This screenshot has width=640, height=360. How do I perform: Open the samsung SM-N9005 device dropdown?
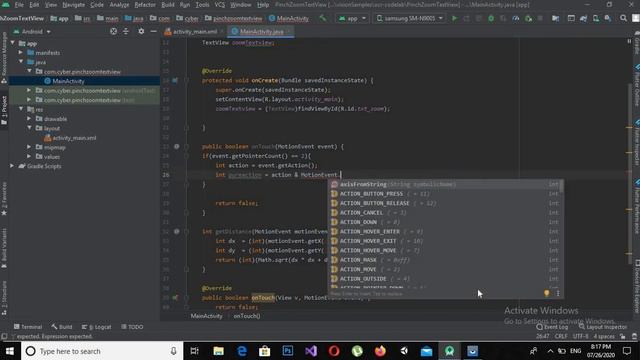[x=410, y=18]
